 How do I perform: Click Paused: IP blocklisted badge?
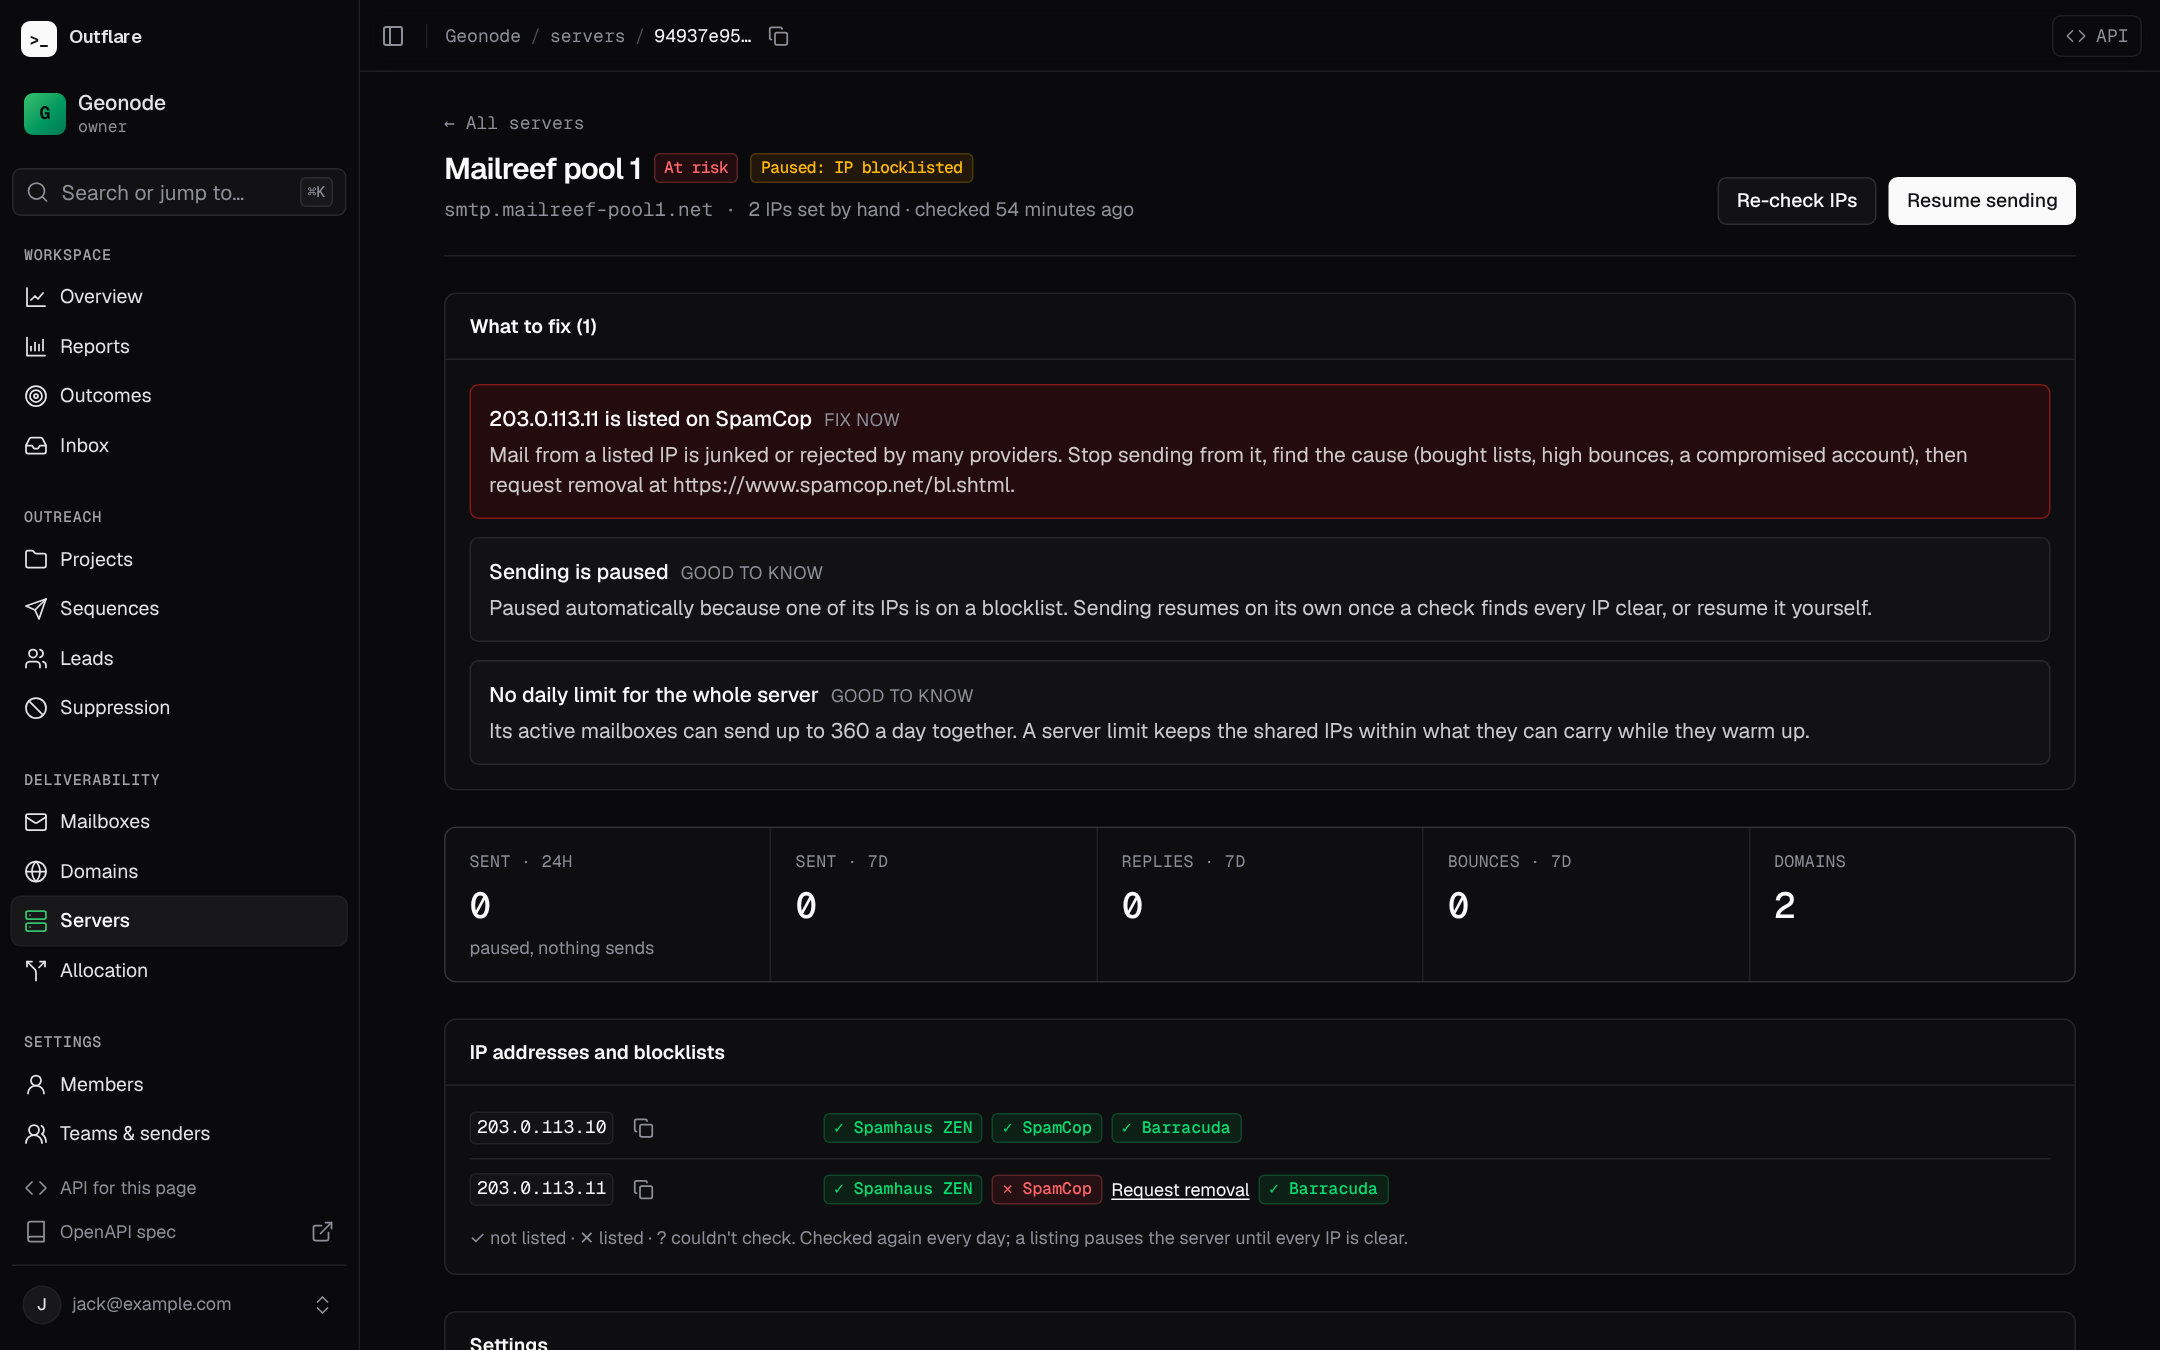point(861,168)
